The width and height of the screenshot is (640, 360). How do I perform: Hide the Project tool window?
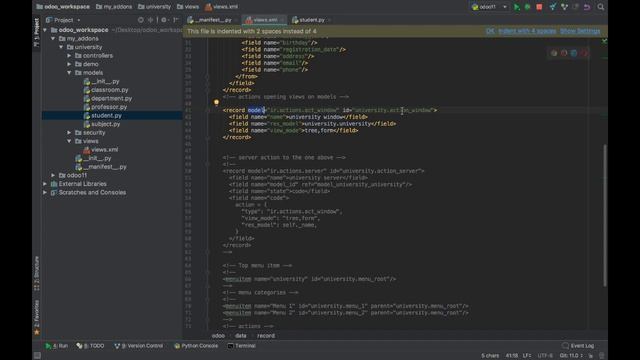(x=176, y=20)
